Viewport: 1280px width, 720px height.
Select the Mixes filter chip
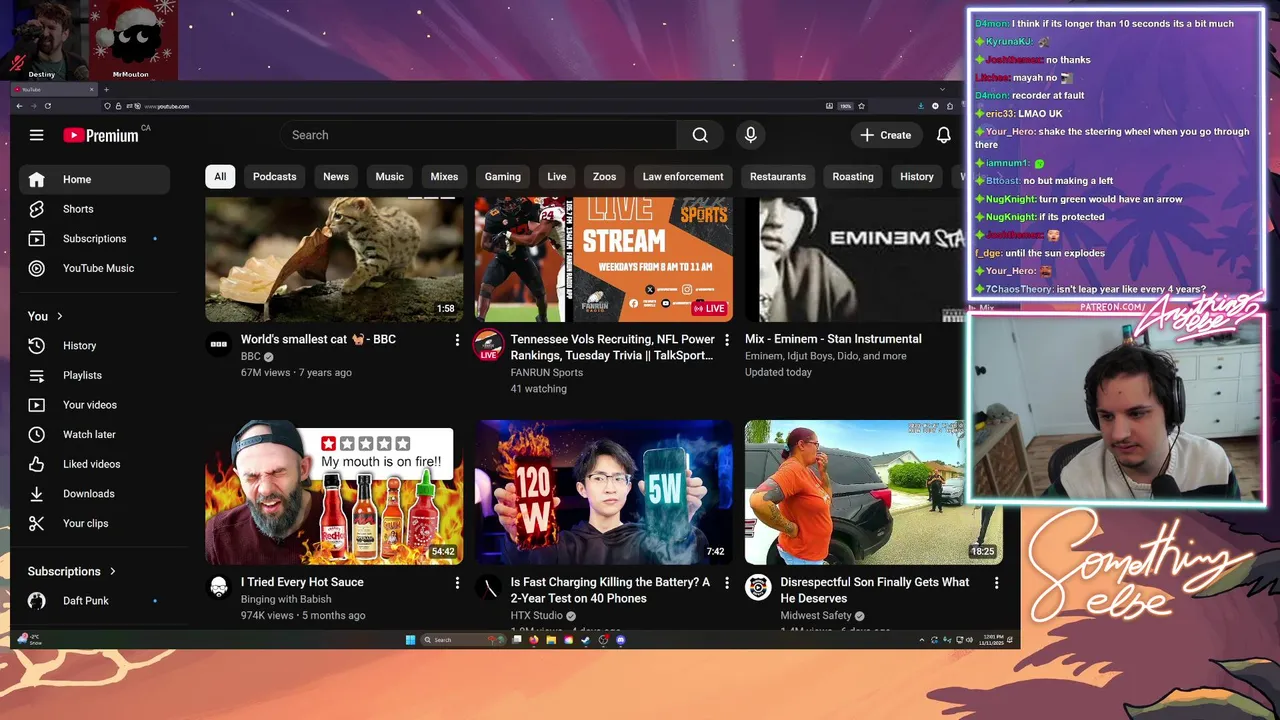click(444, 177)
